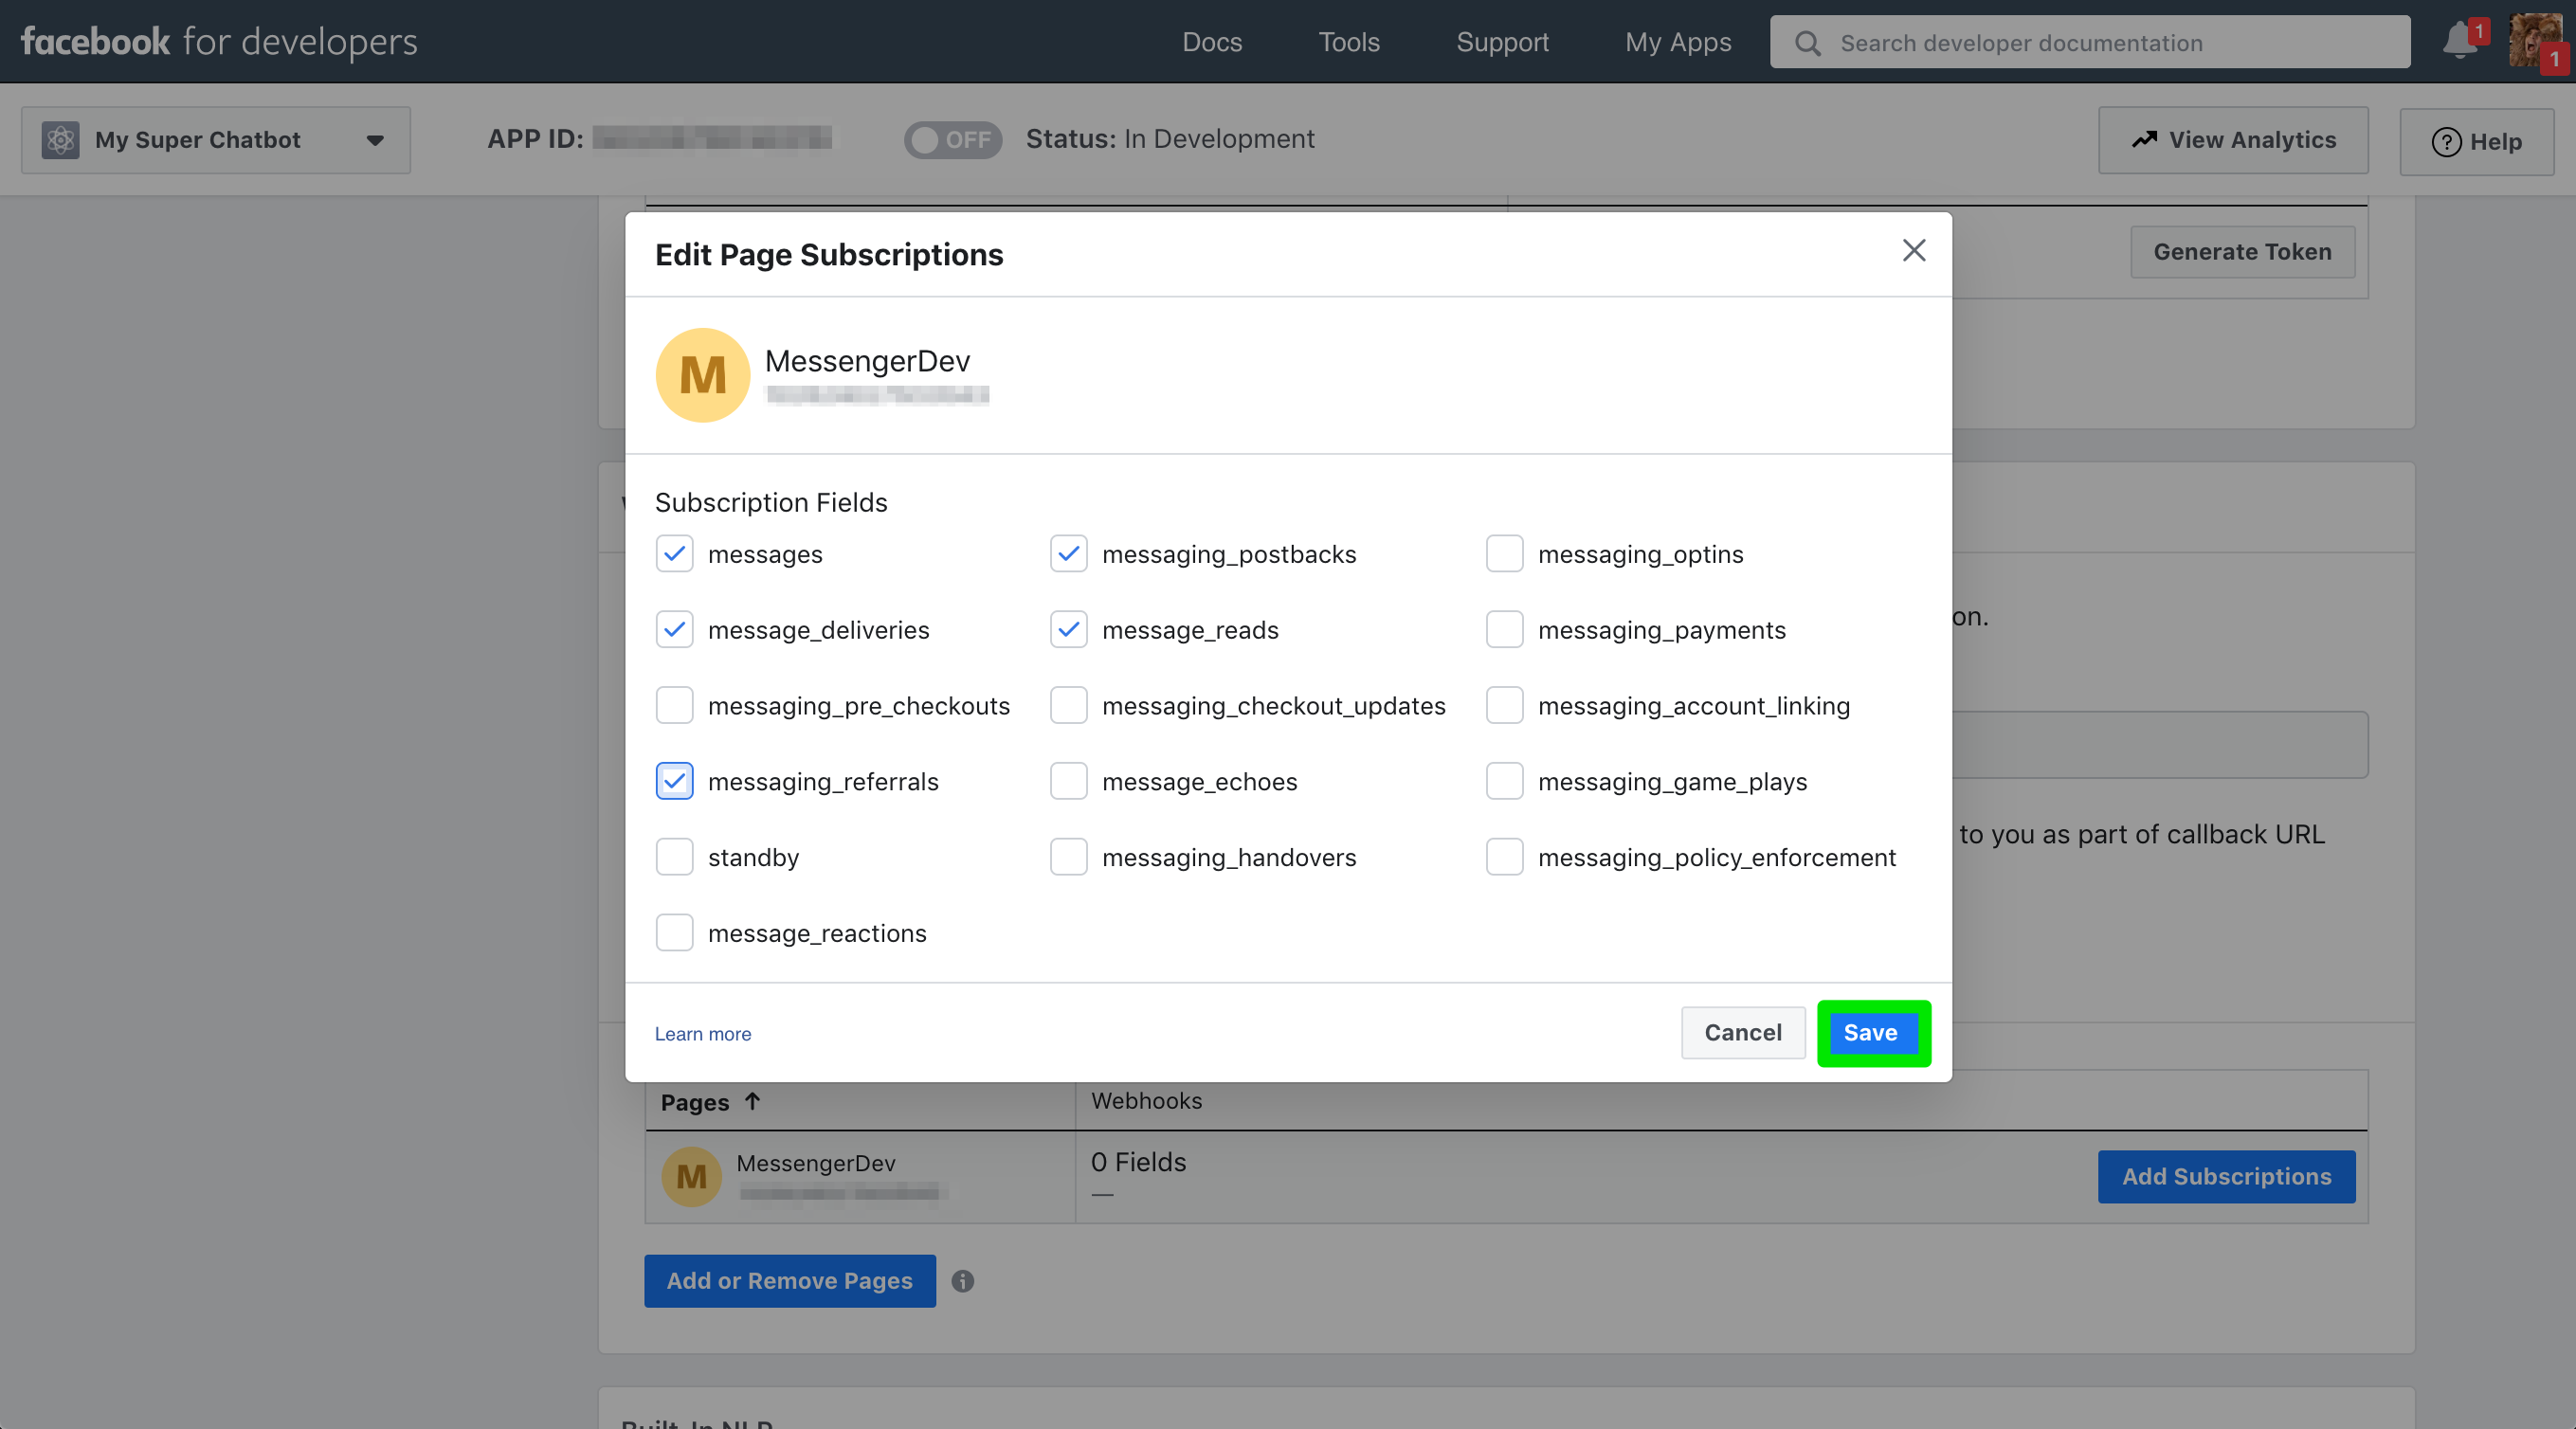
Task: Click the info icon beside Add or Remove Pages
Action: tap(962, 1281)
